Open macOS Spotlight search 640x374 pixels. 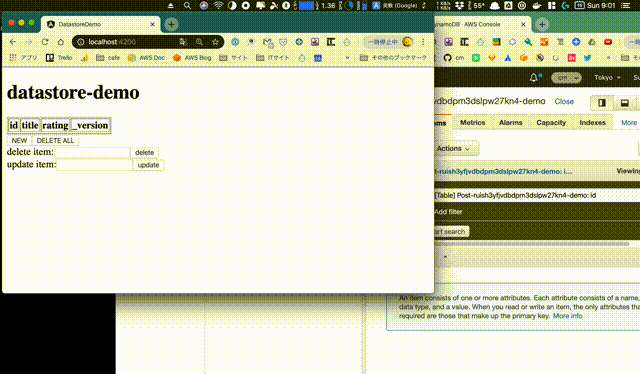187,5
